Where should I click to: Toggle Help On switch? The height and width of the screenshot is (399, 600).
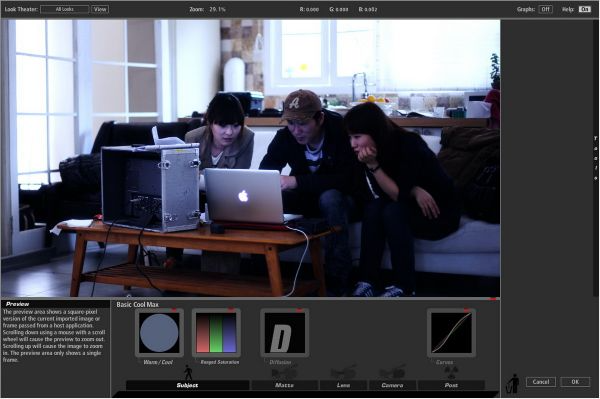click(584, 9)
